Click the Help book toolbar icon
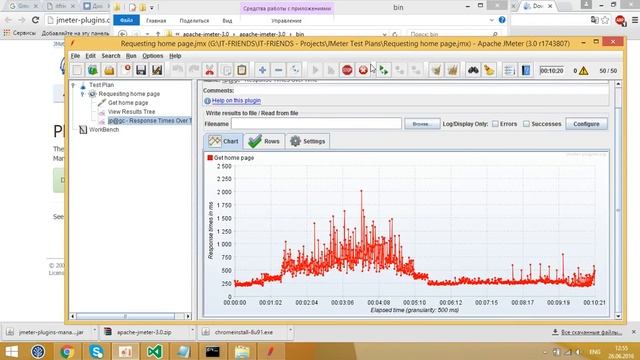640x360 pixels. (526, 70)
